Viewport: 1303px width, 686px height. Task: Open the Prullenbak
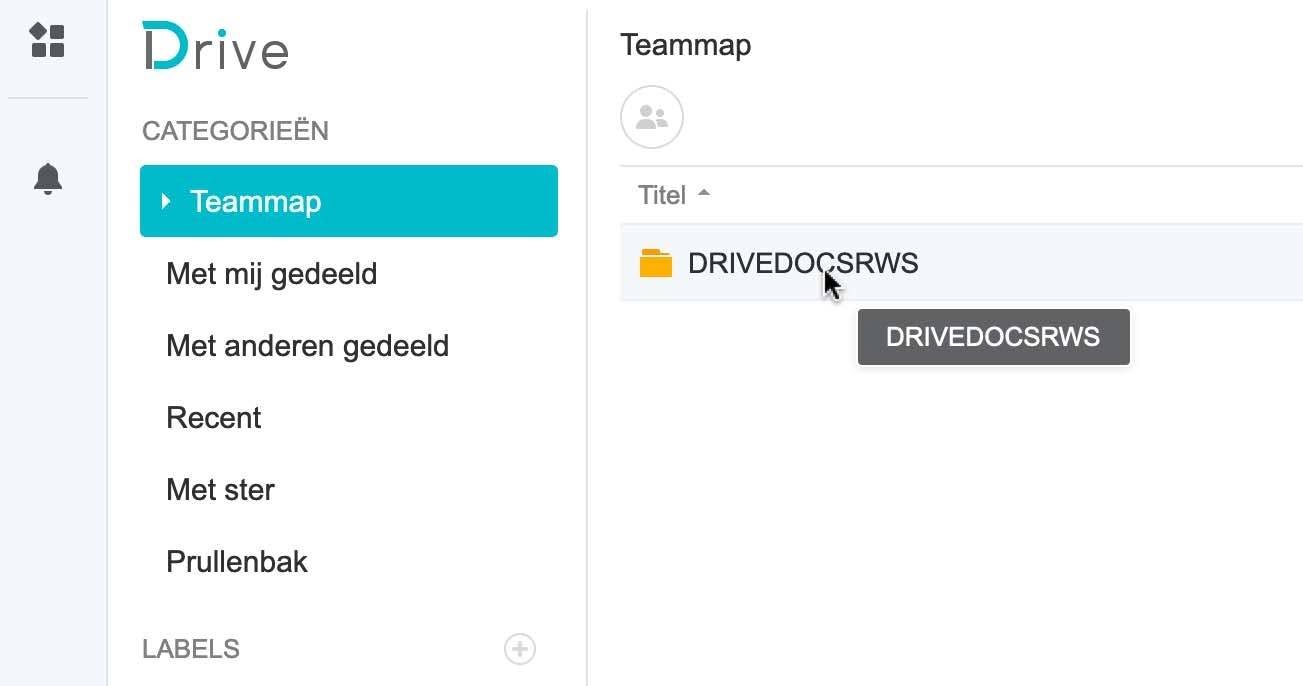pyautogui.click(x=237, y=562)
